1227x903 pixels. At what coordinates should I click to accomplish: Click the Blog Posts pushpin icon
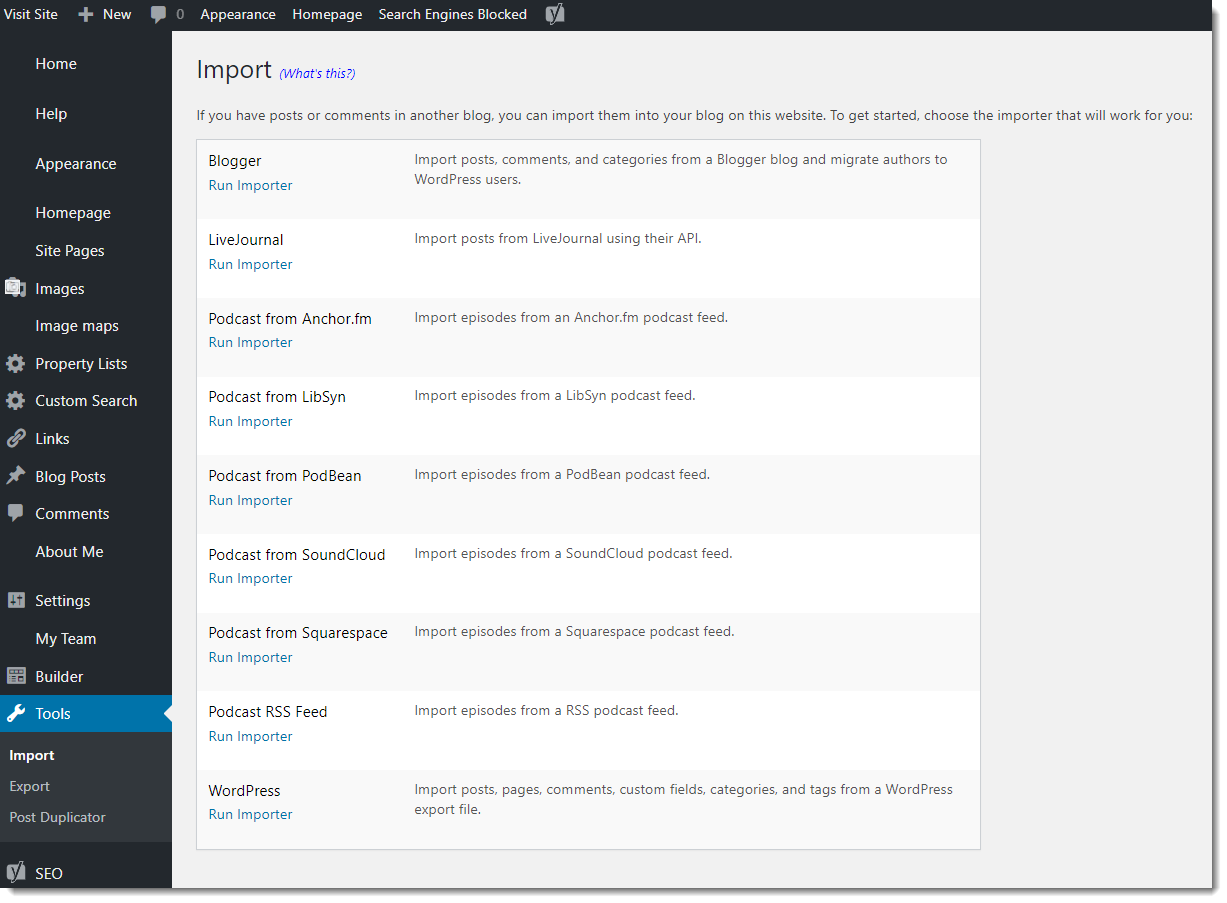pos(16,476)
